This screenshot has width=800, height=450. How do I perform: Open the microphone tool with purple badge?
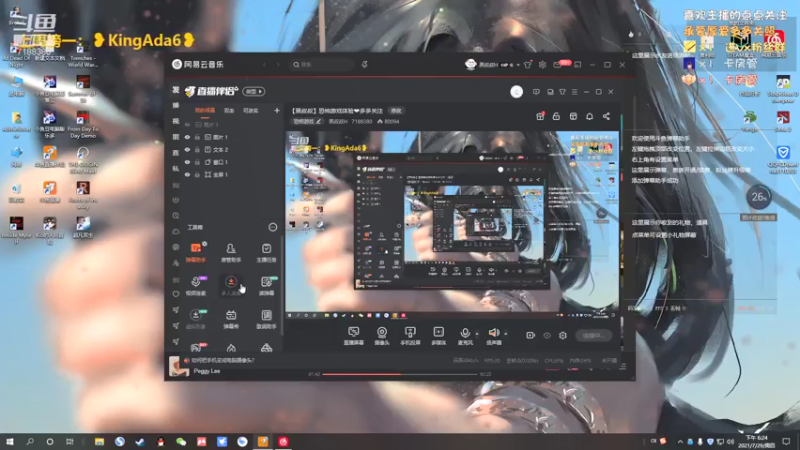pos(196,286)
